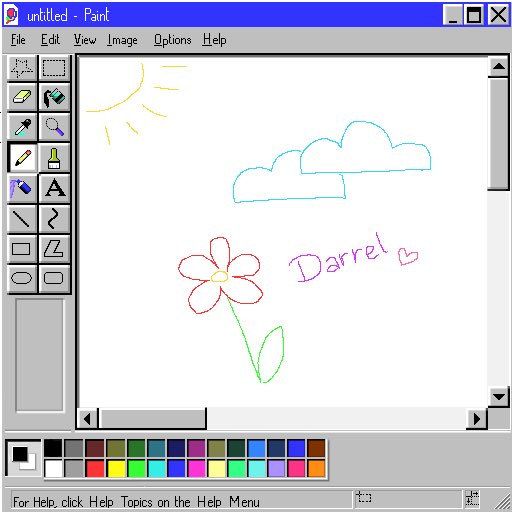Select the lavender color swatch
Image resolution: width=512 pixels, height=512 pixels.
point(276,468)
